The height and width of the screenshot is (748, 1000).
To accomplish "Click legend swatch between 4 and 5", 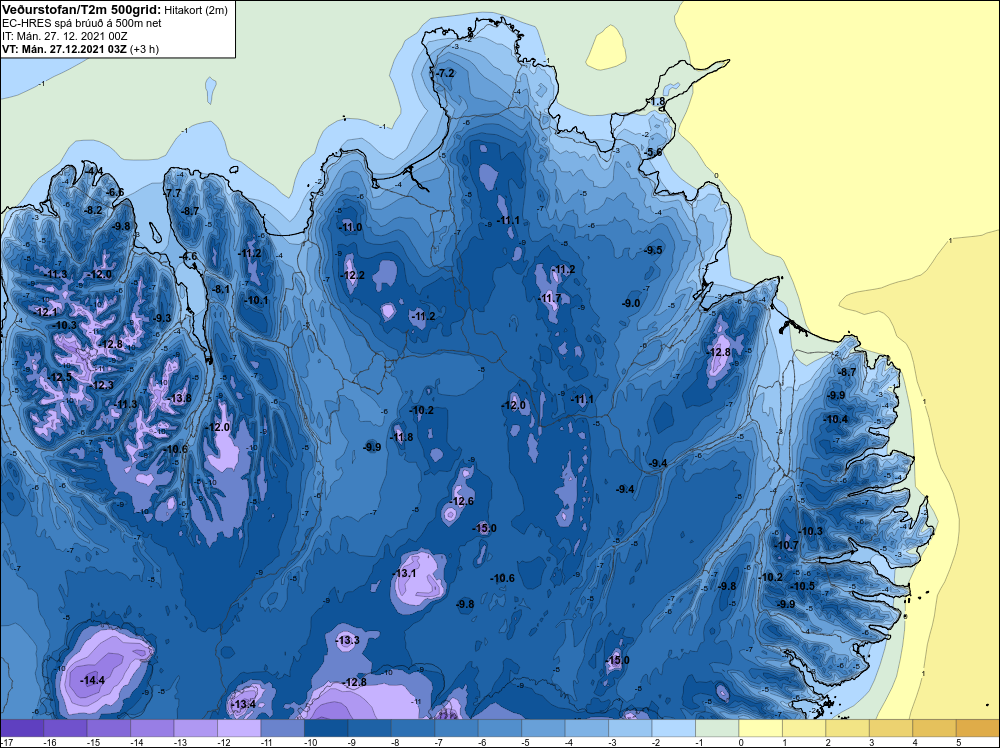I will coord(934,728).
